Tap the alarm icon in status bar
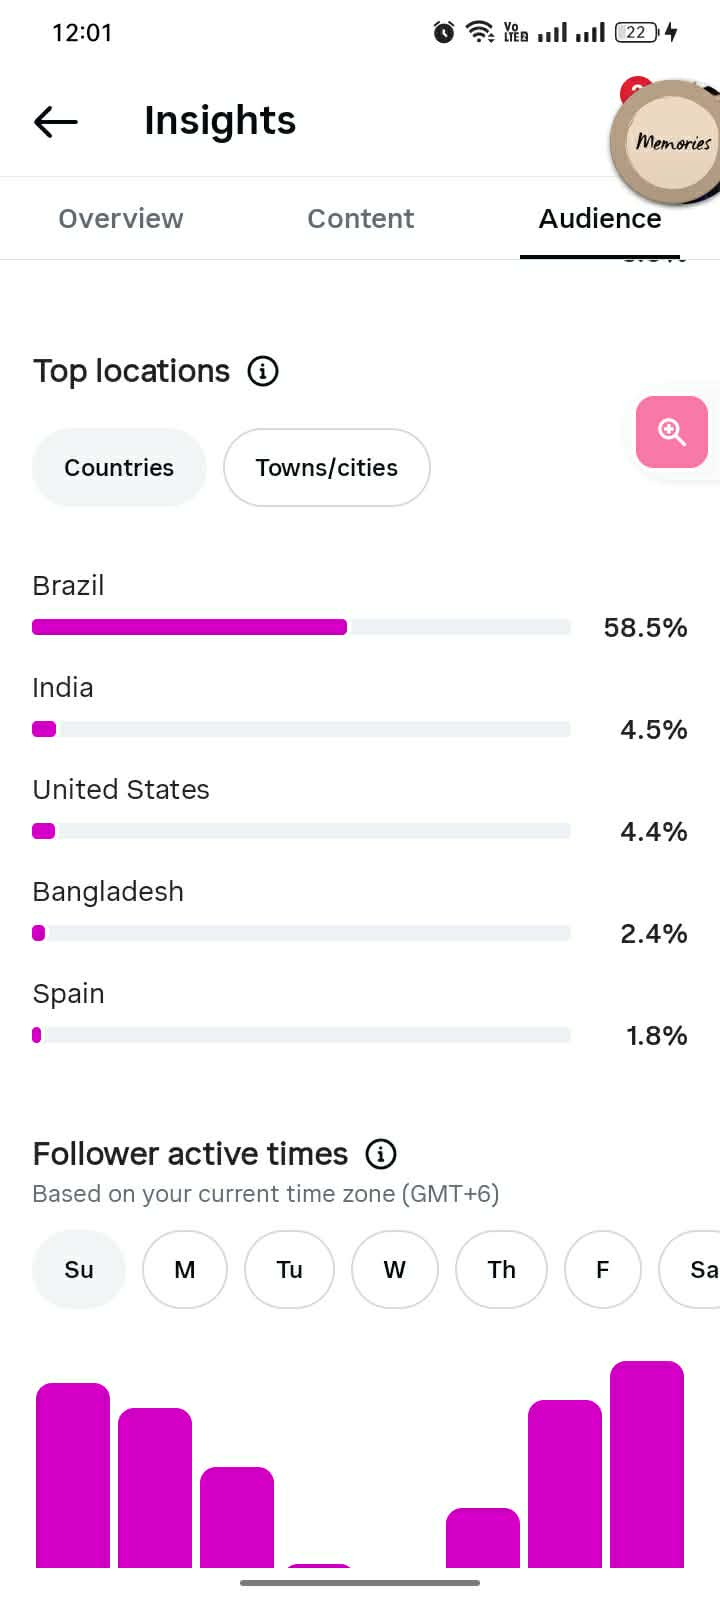This screenshot has width=720, height=1600. pos(444,32)
